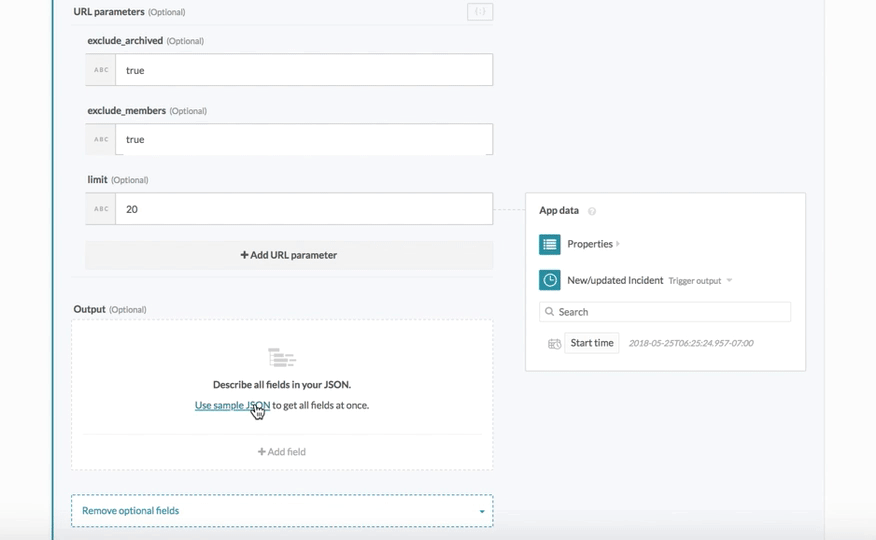Click the ABC type icon for limit
The height and width of the screenshot is (540, 876).
pyautogui.click(x=101, y=209)
